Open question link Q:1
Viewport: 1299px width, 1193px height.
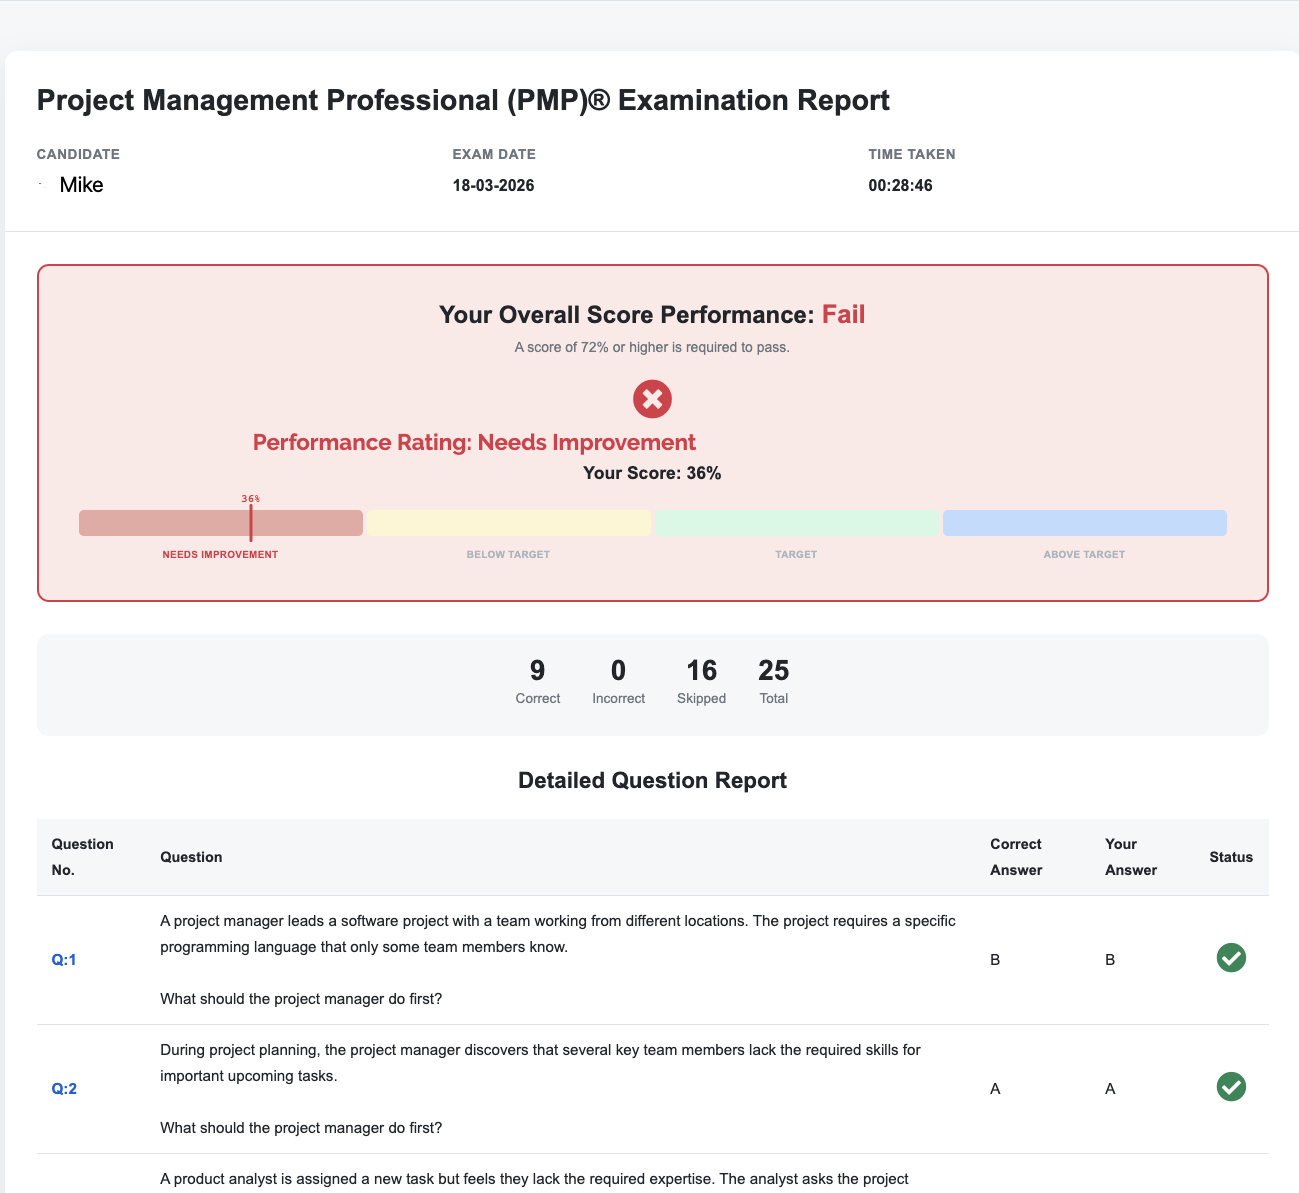point(64,960)
